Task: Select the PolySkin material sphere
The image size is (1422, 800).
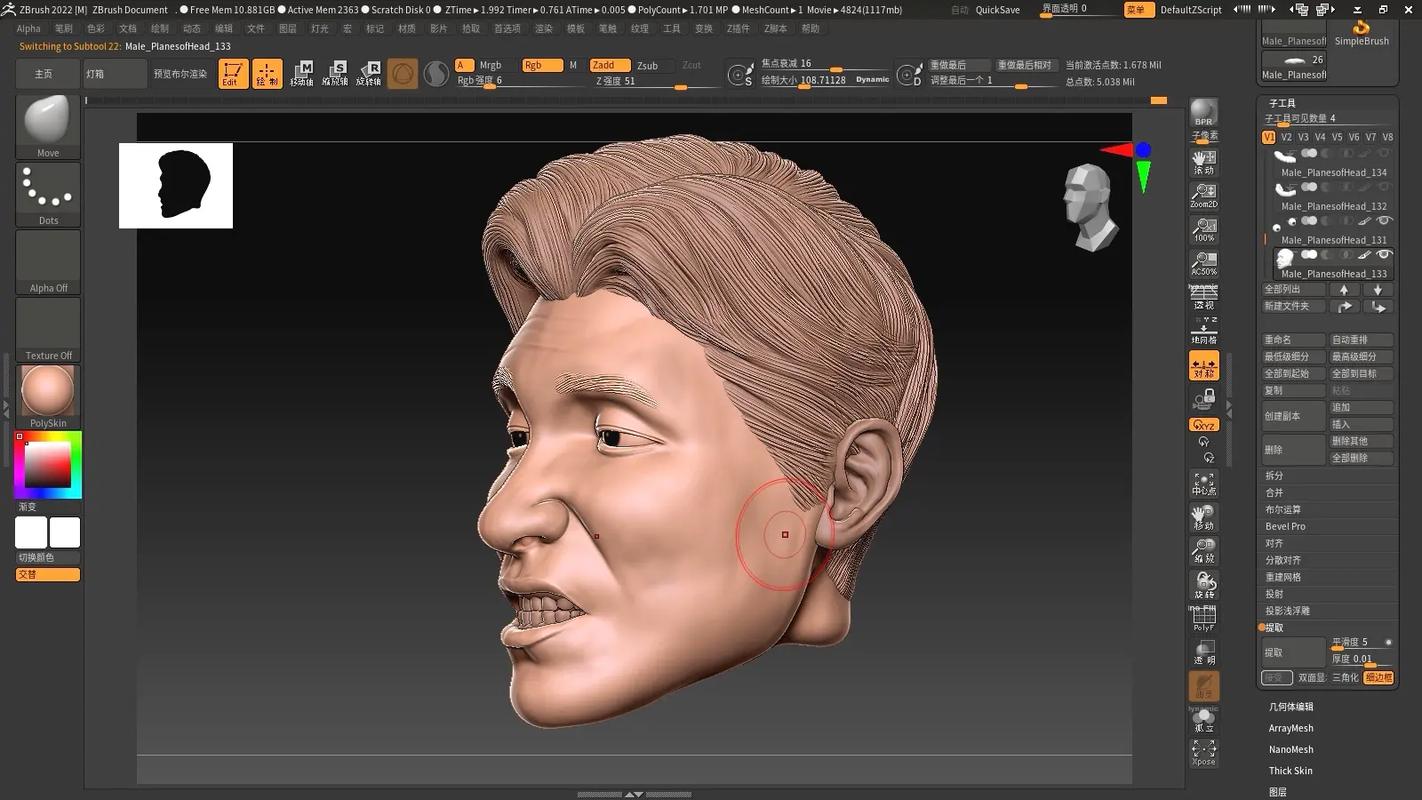Action: 48,396
